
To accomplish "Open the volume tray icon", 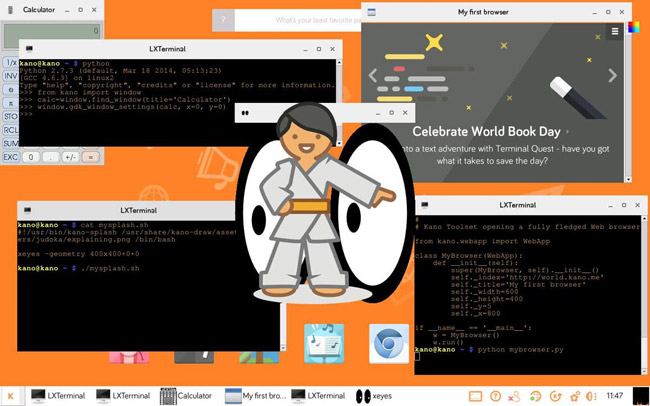I will (x=592, y=396).
